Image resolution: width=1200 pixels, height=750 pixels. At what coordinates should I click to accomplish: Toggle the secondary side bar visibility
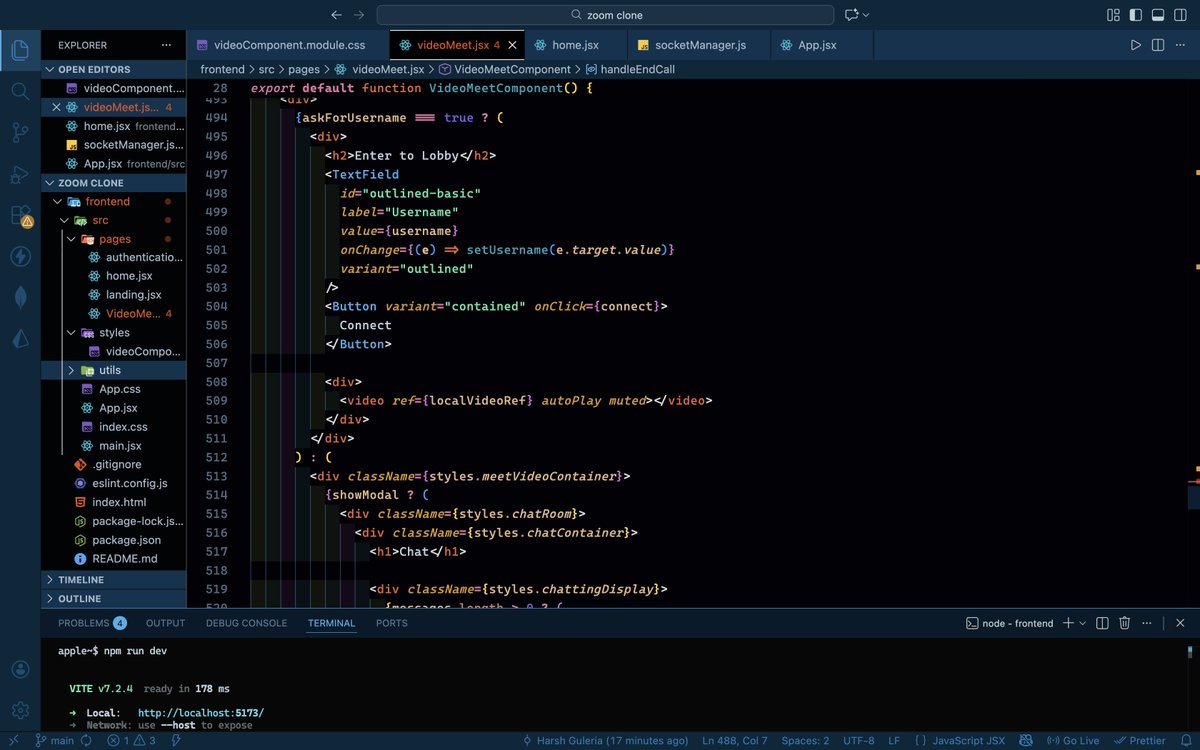pos(1181,15)
